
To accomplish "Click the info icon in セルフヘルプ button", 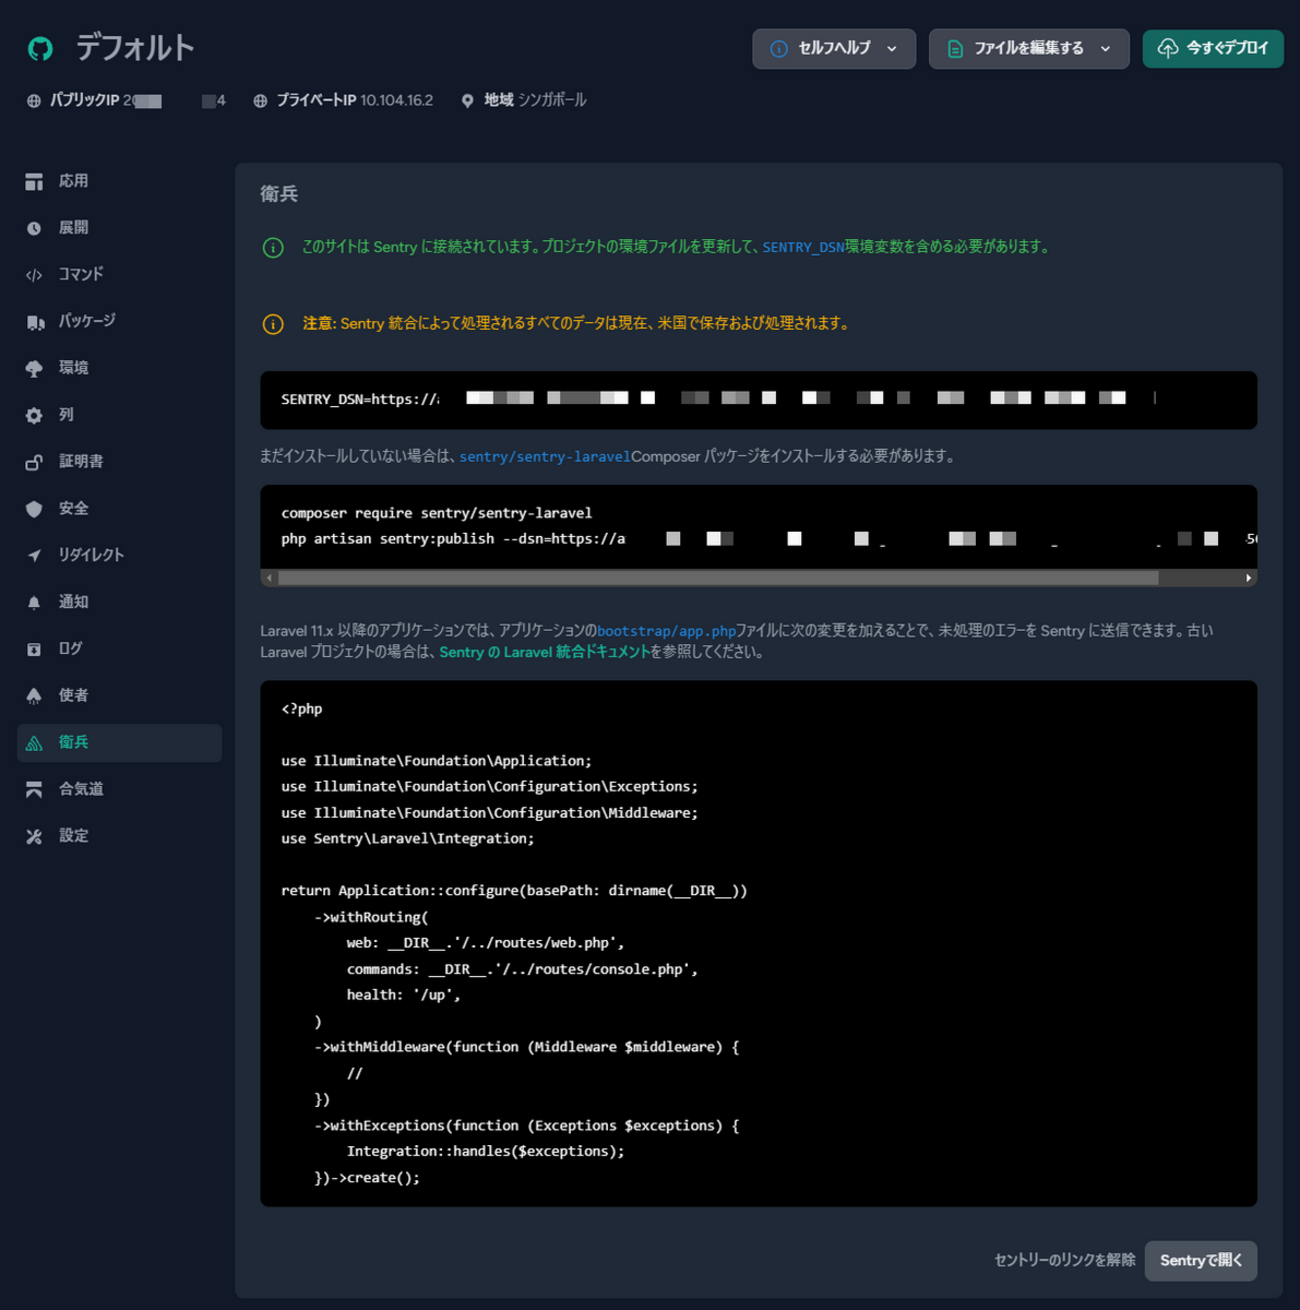I will [x=779, y=49].
